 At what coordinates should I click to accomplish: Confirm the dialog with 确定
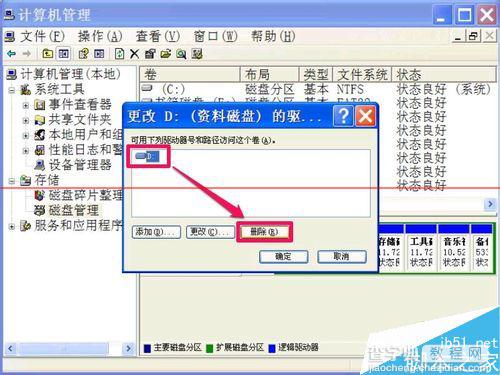(284, 256)
